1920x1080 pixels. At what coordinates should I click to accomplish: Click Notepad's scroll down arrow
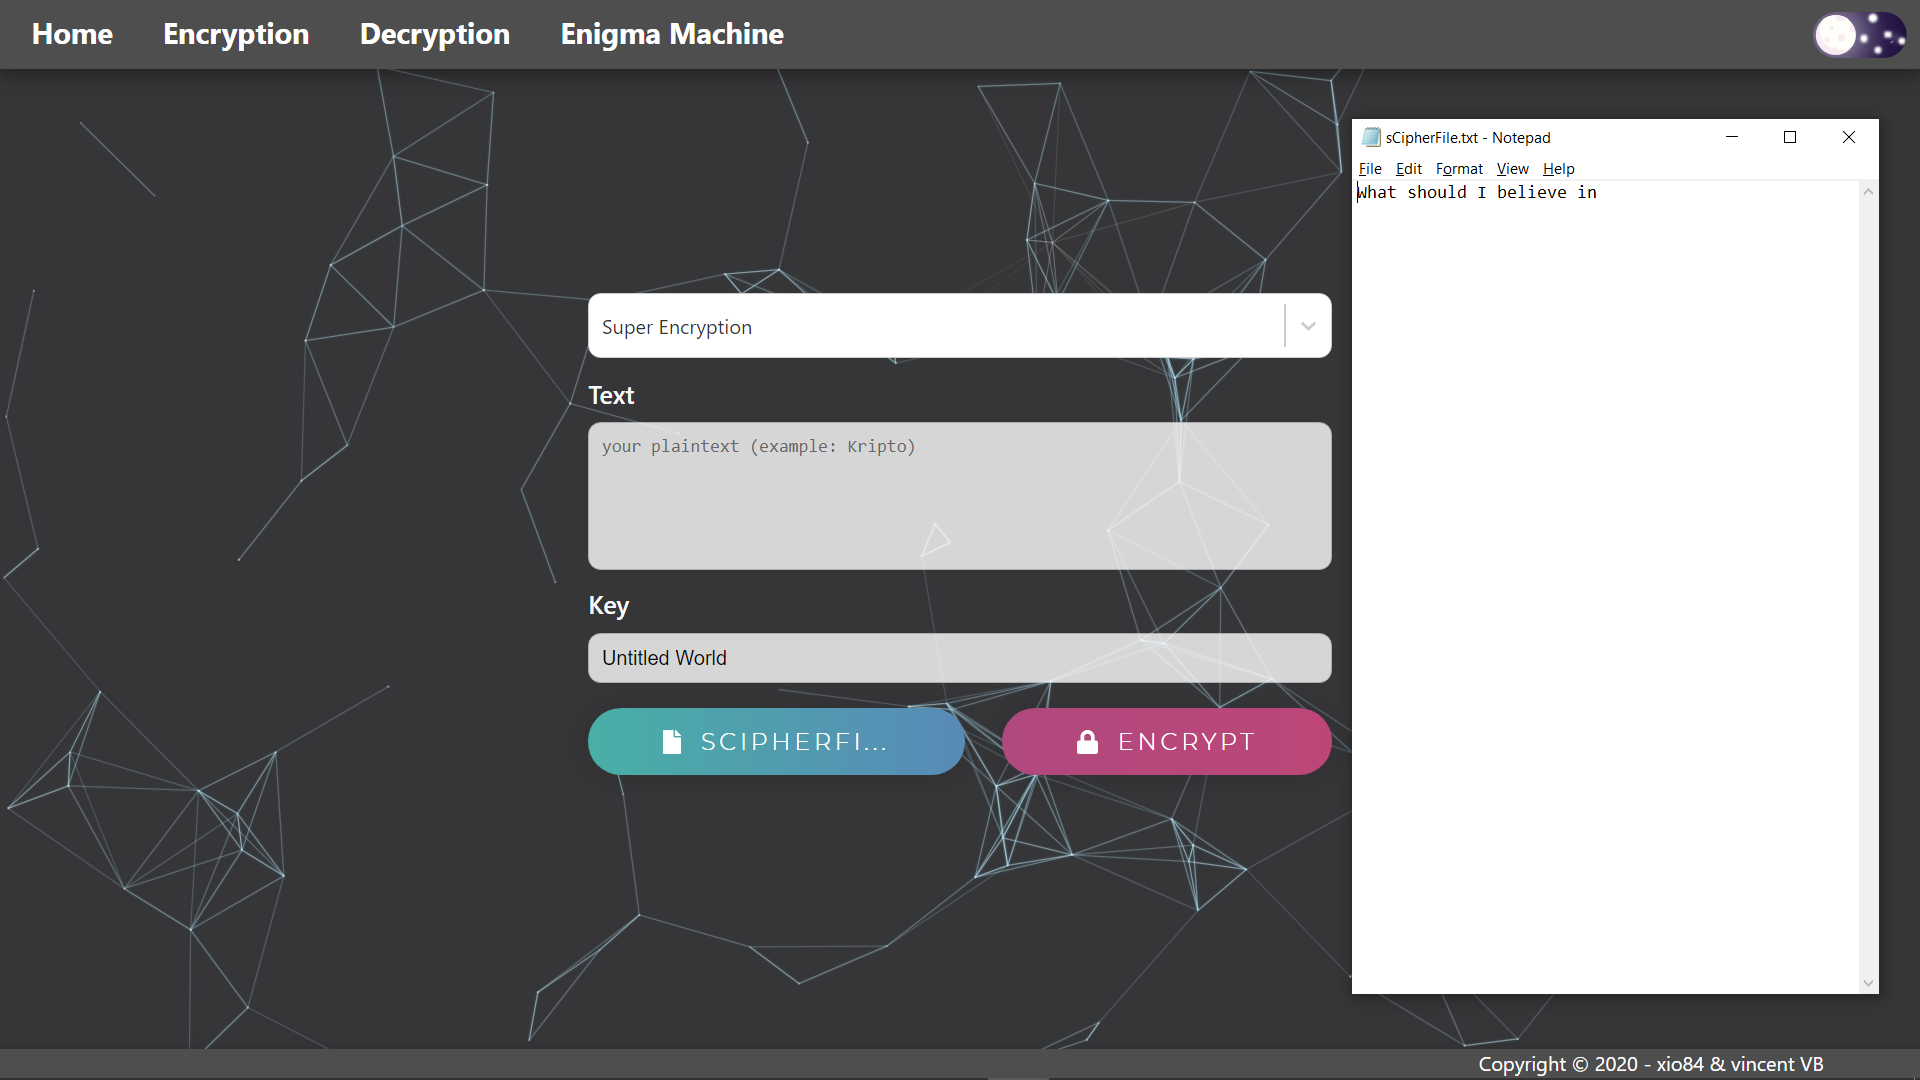tap(1868, 983)
